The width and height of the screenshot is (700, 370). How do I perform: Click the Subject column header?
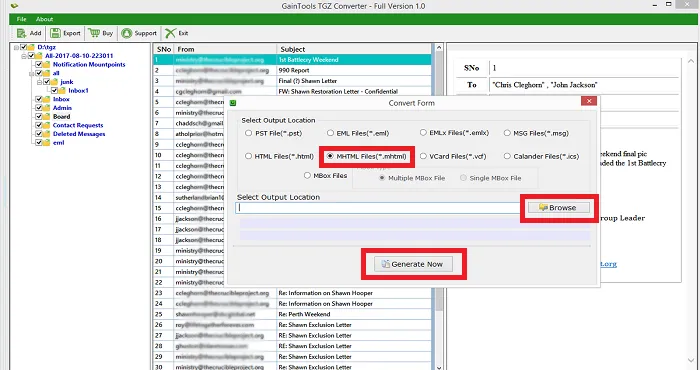[x=354, y=49]
